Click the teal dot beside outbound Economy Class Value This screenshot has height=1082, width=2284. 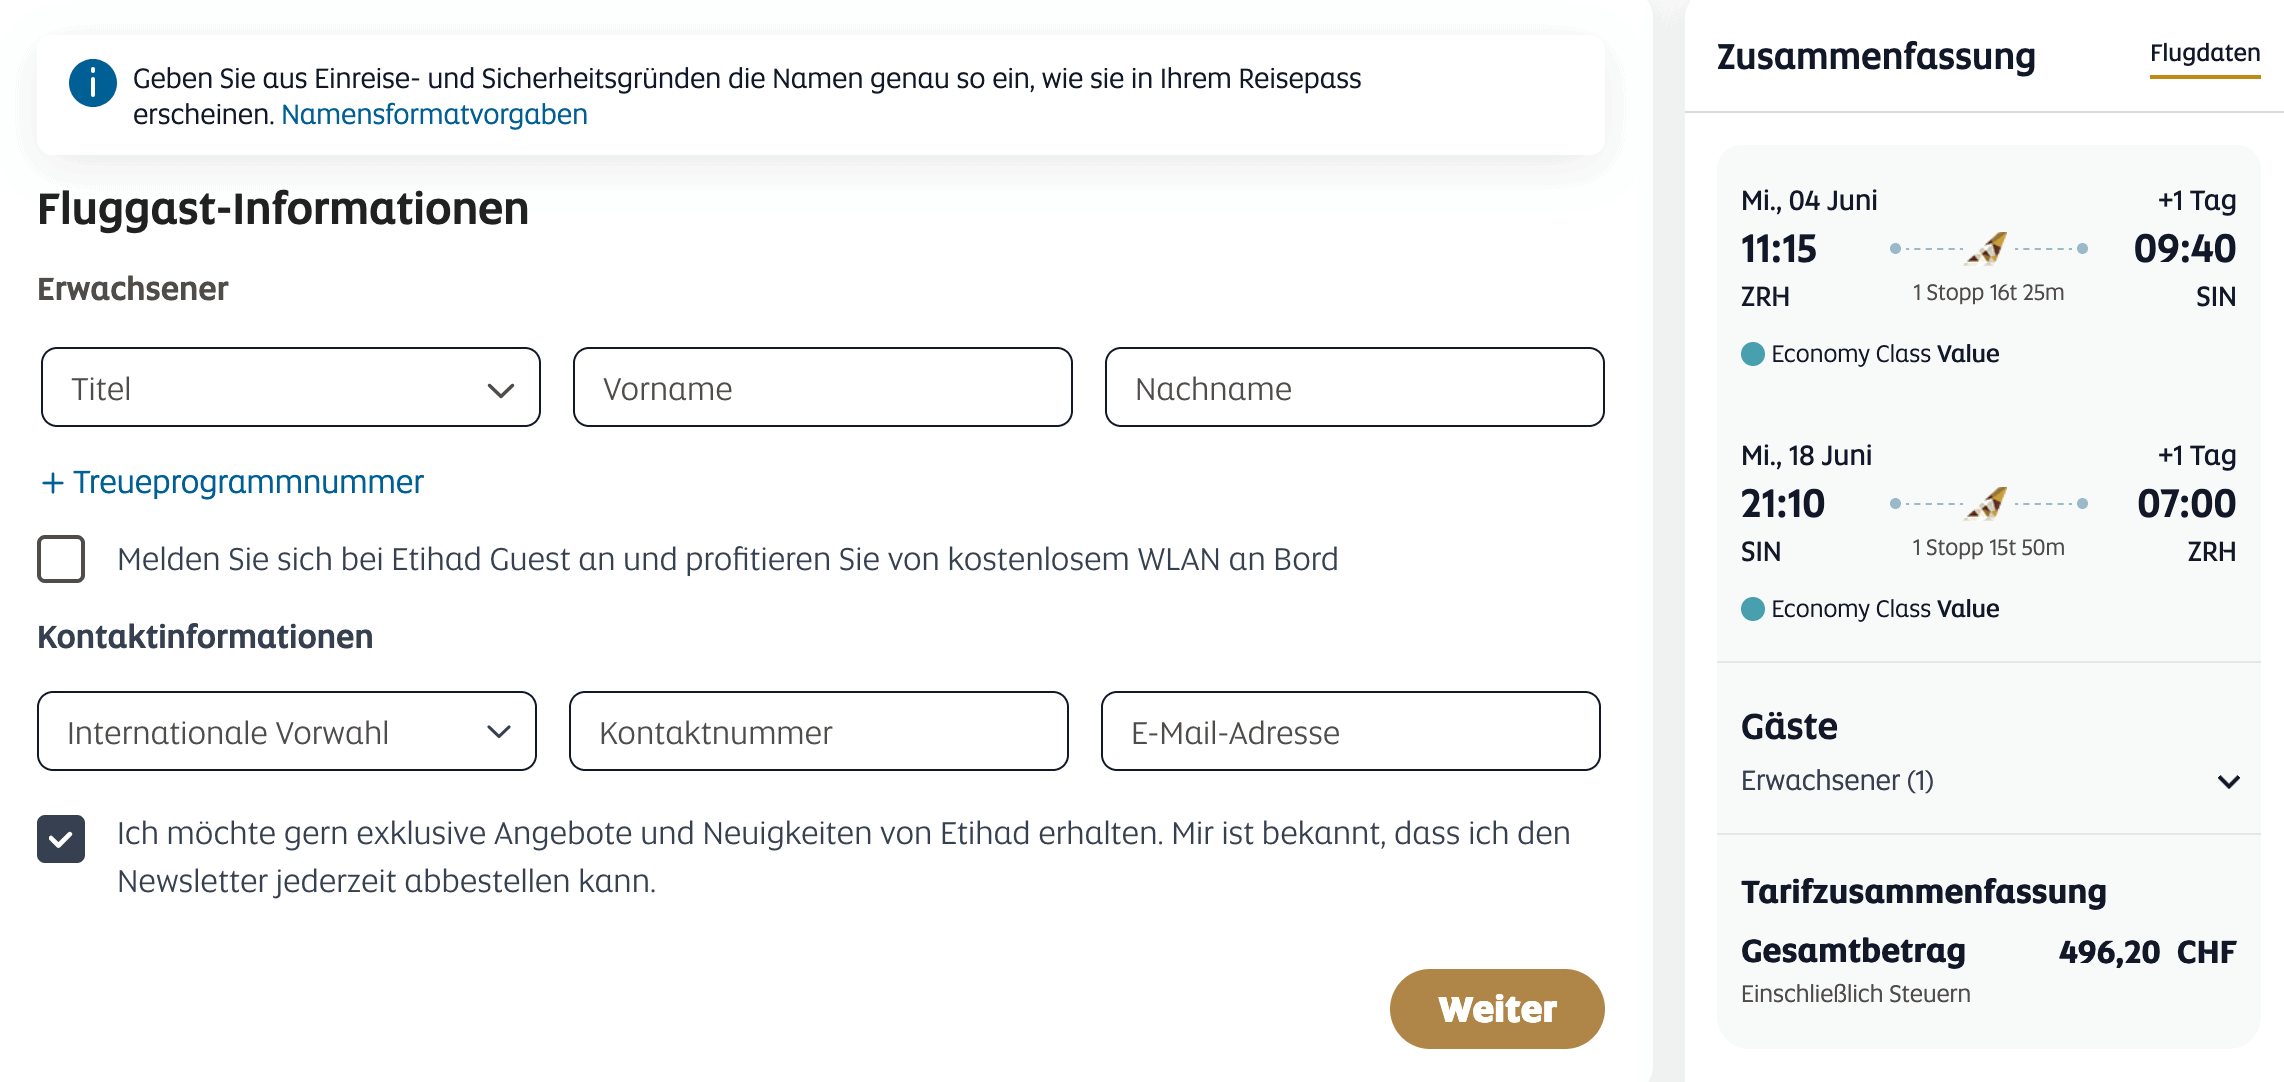tap(1752, 354)
